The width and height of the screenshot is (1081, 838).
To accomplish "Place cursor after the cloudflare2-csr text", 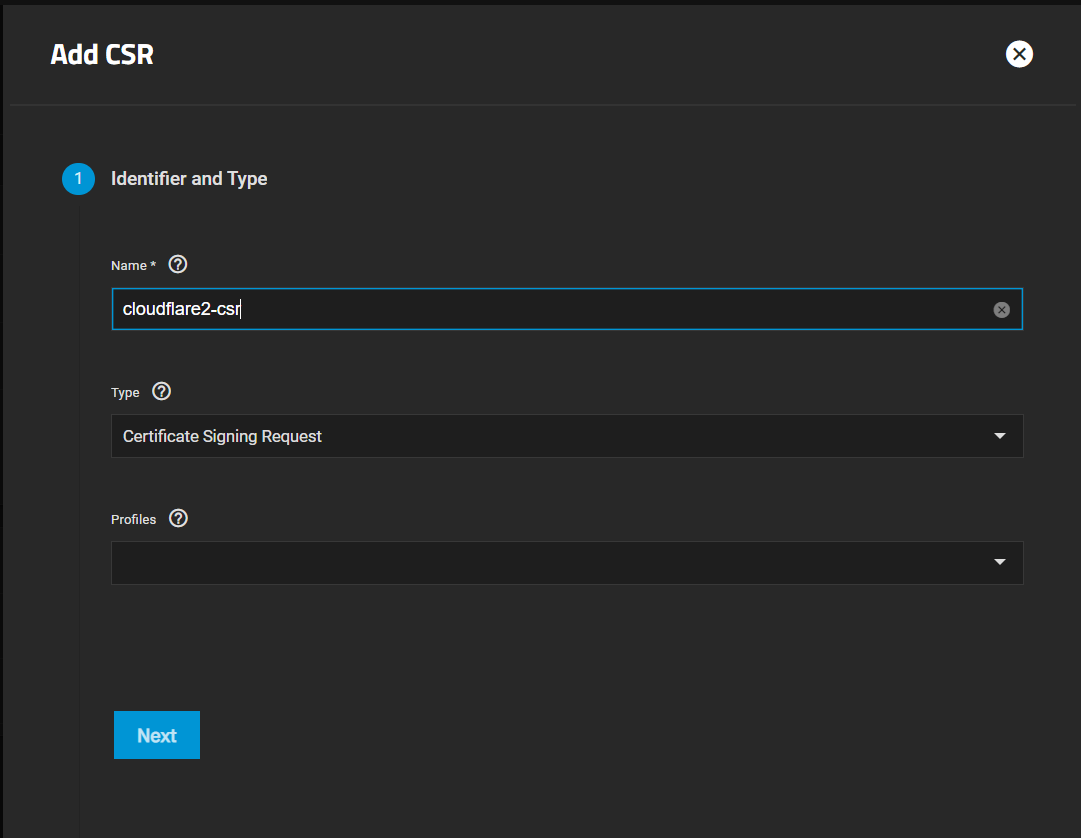I will point(241,309).
